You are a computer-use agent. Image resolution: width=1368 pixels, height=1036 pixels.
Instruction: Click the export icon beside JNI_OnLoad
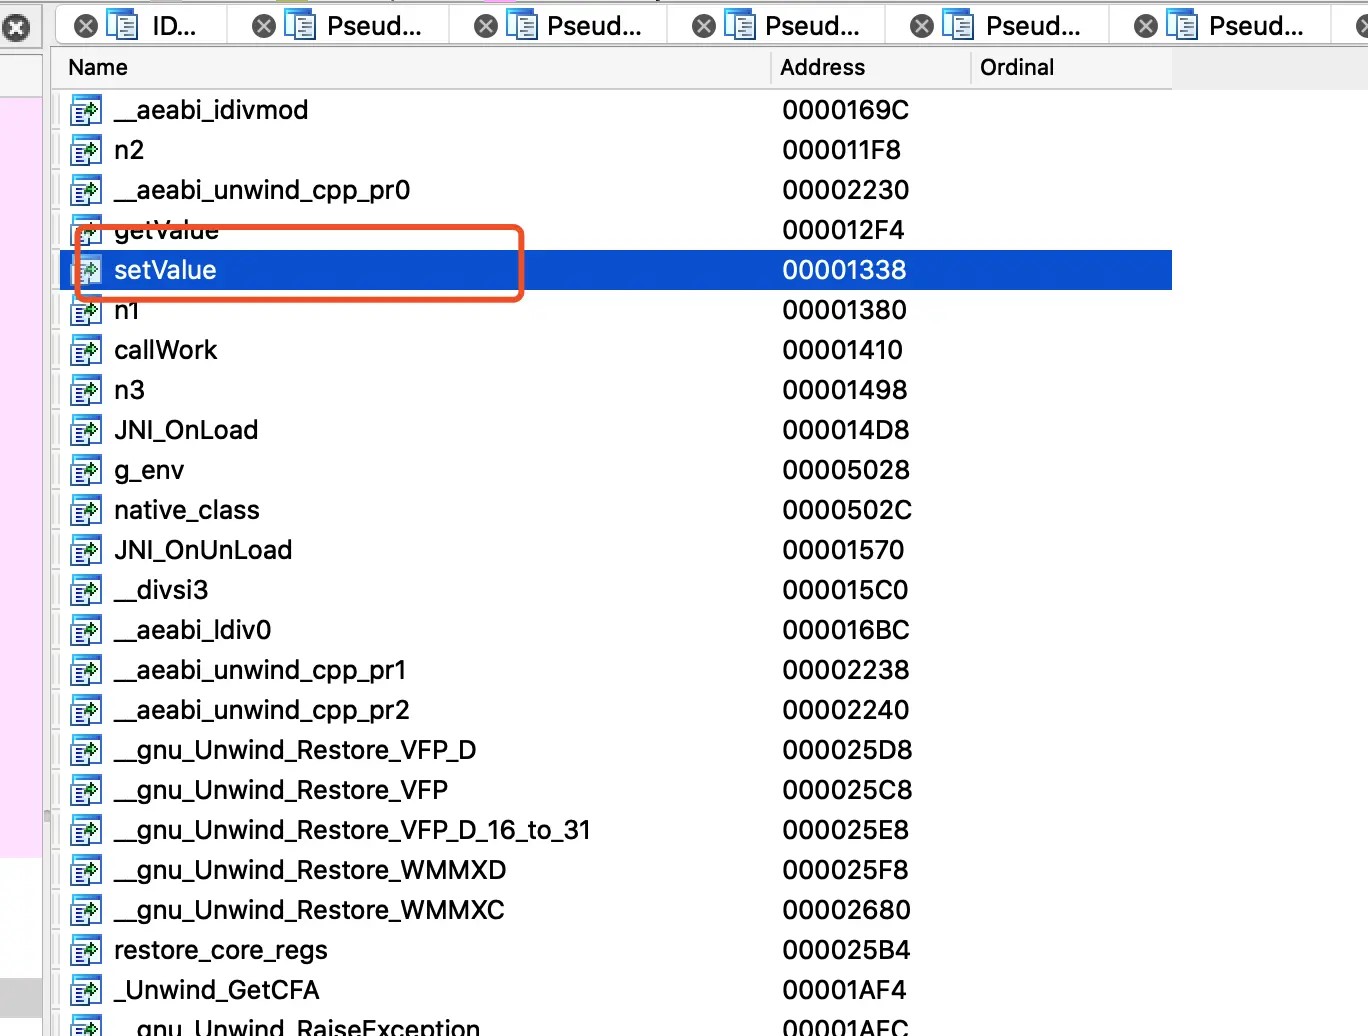click(x=86, y=431)
